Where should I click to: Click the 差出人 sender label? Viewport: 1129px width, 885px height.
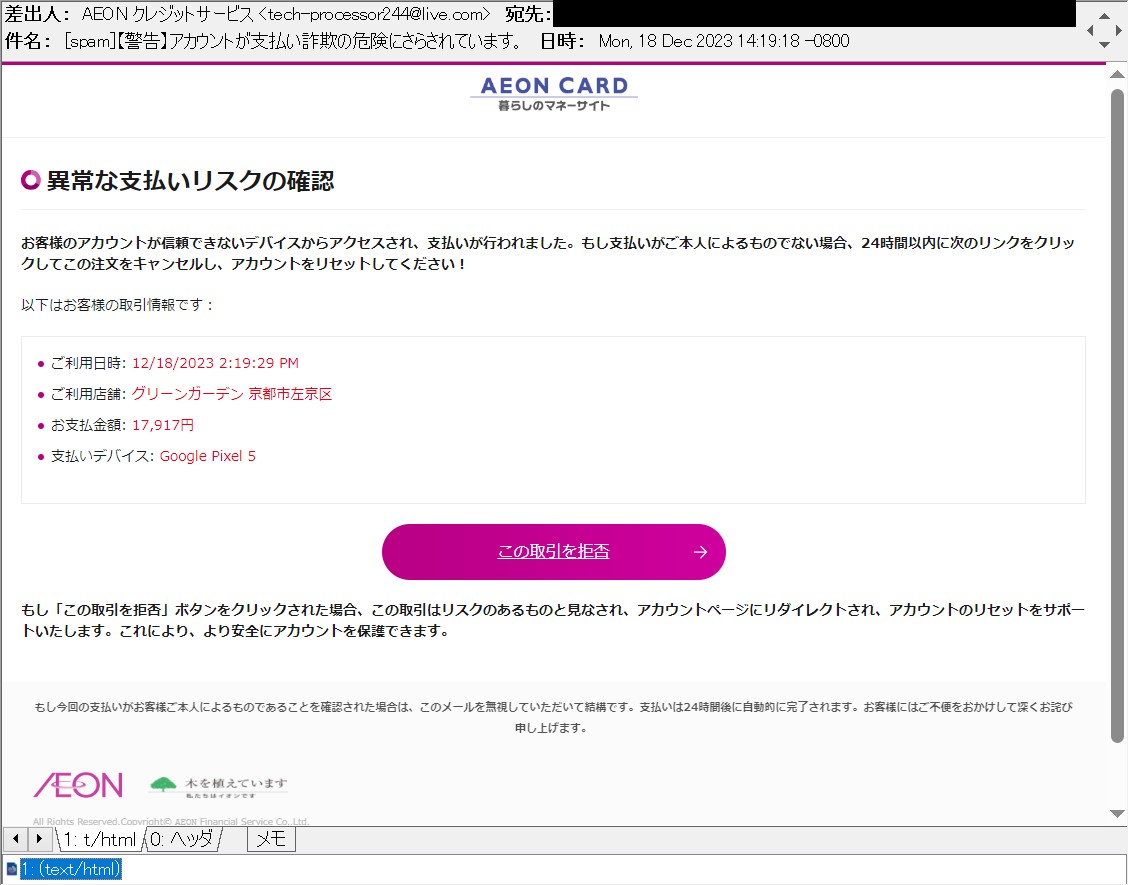pos(37,14)
